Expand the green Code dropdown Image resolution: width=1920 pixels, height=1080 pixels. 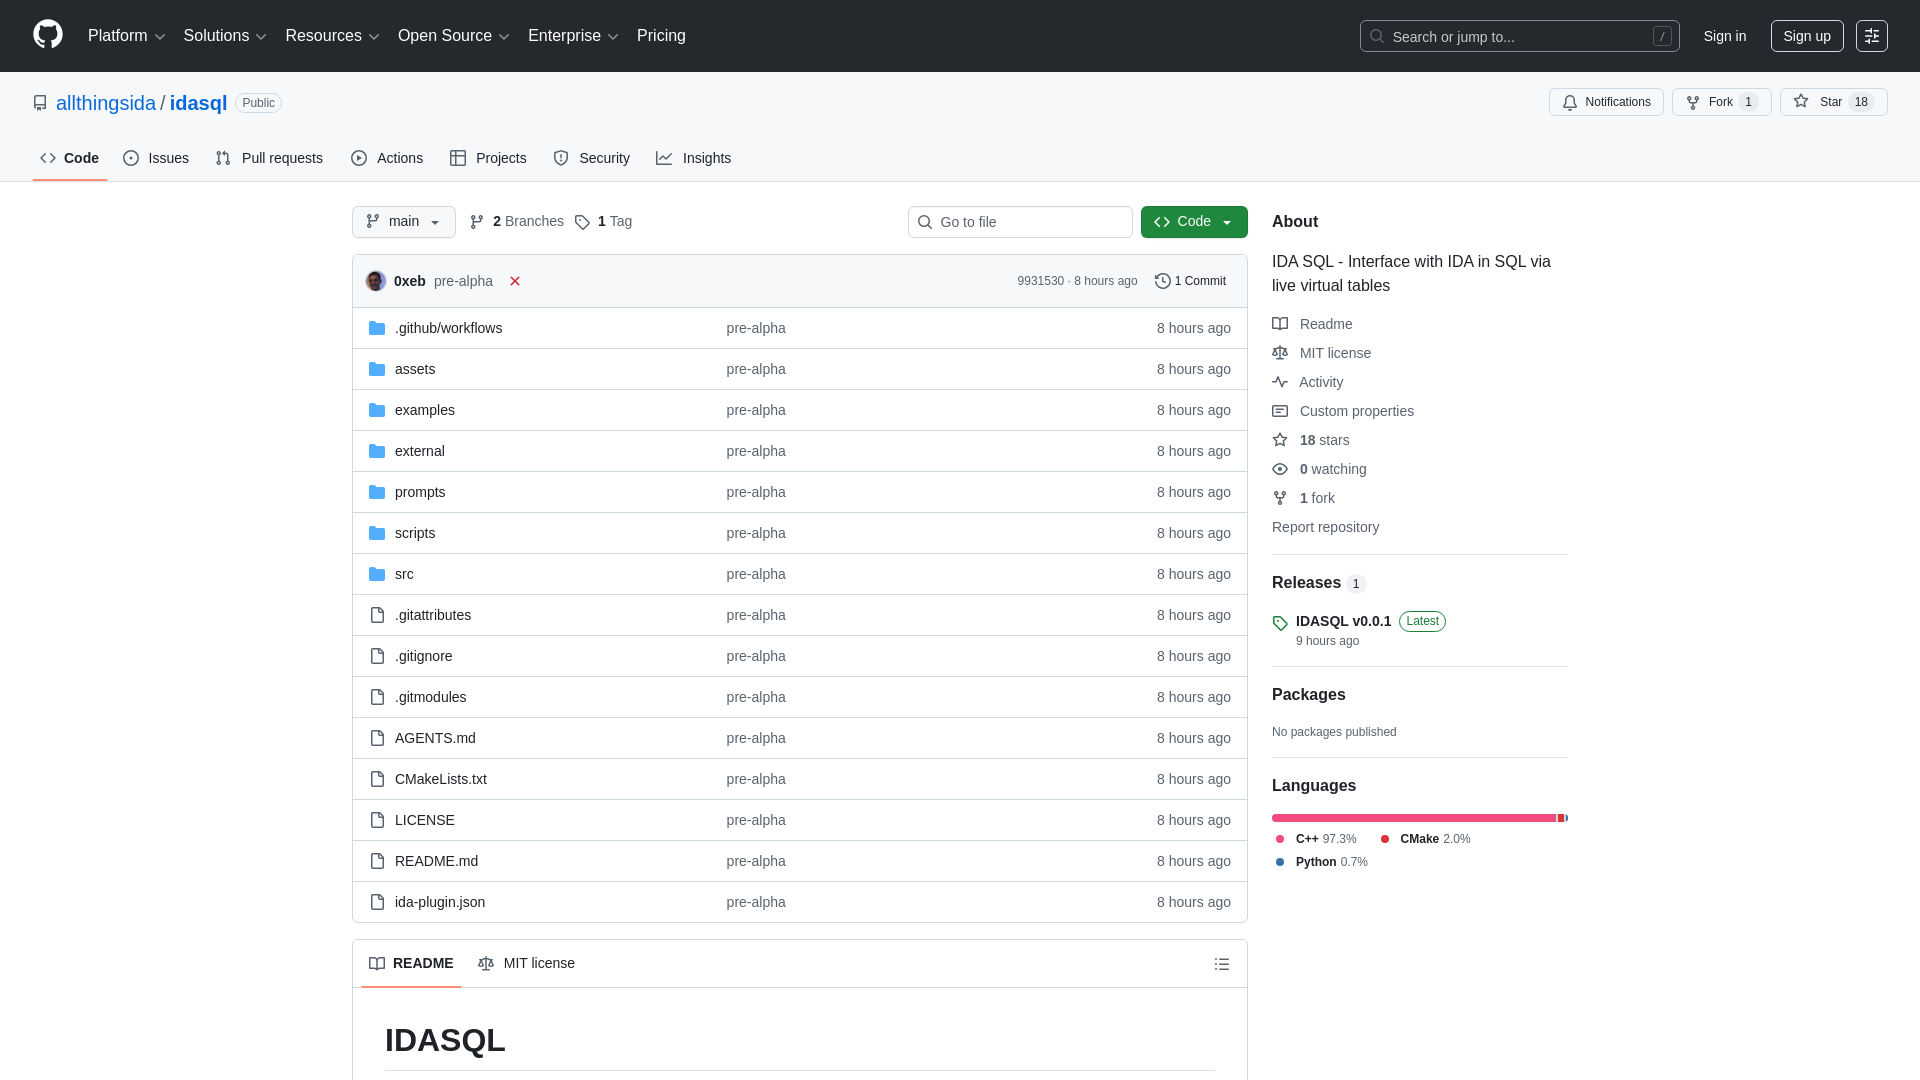tap(1228, 222)
